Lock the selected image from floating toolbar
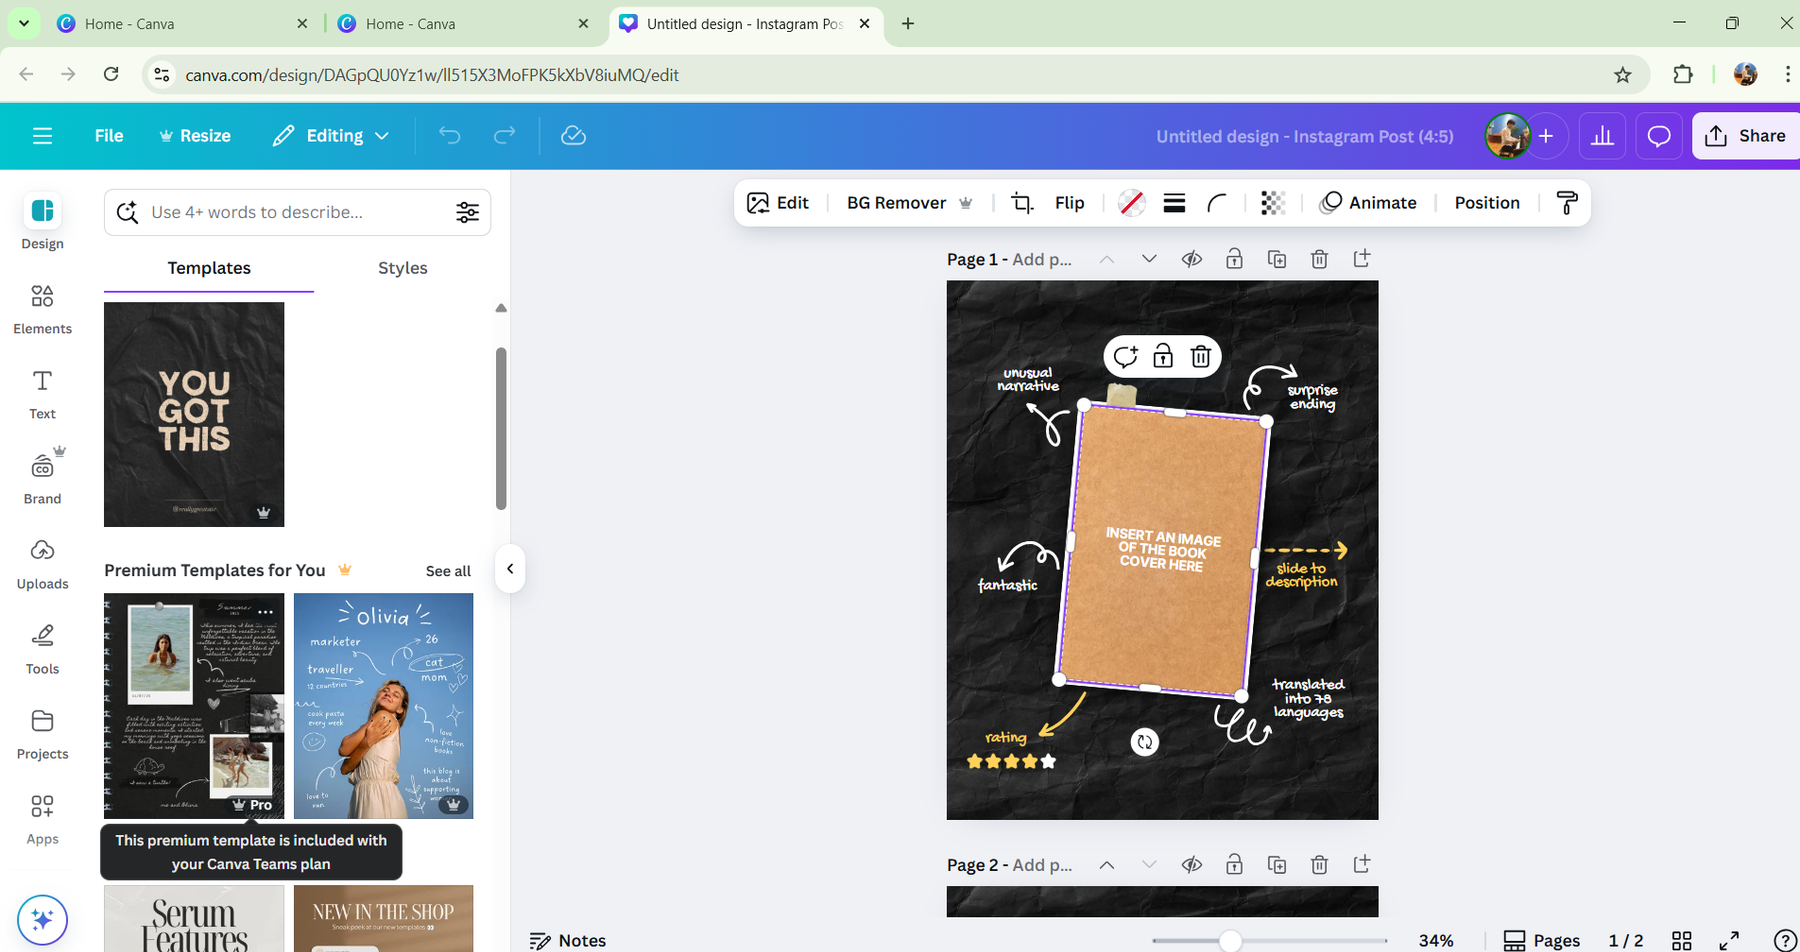Viewport: 1800px width, 952px height. (1163, 357)
